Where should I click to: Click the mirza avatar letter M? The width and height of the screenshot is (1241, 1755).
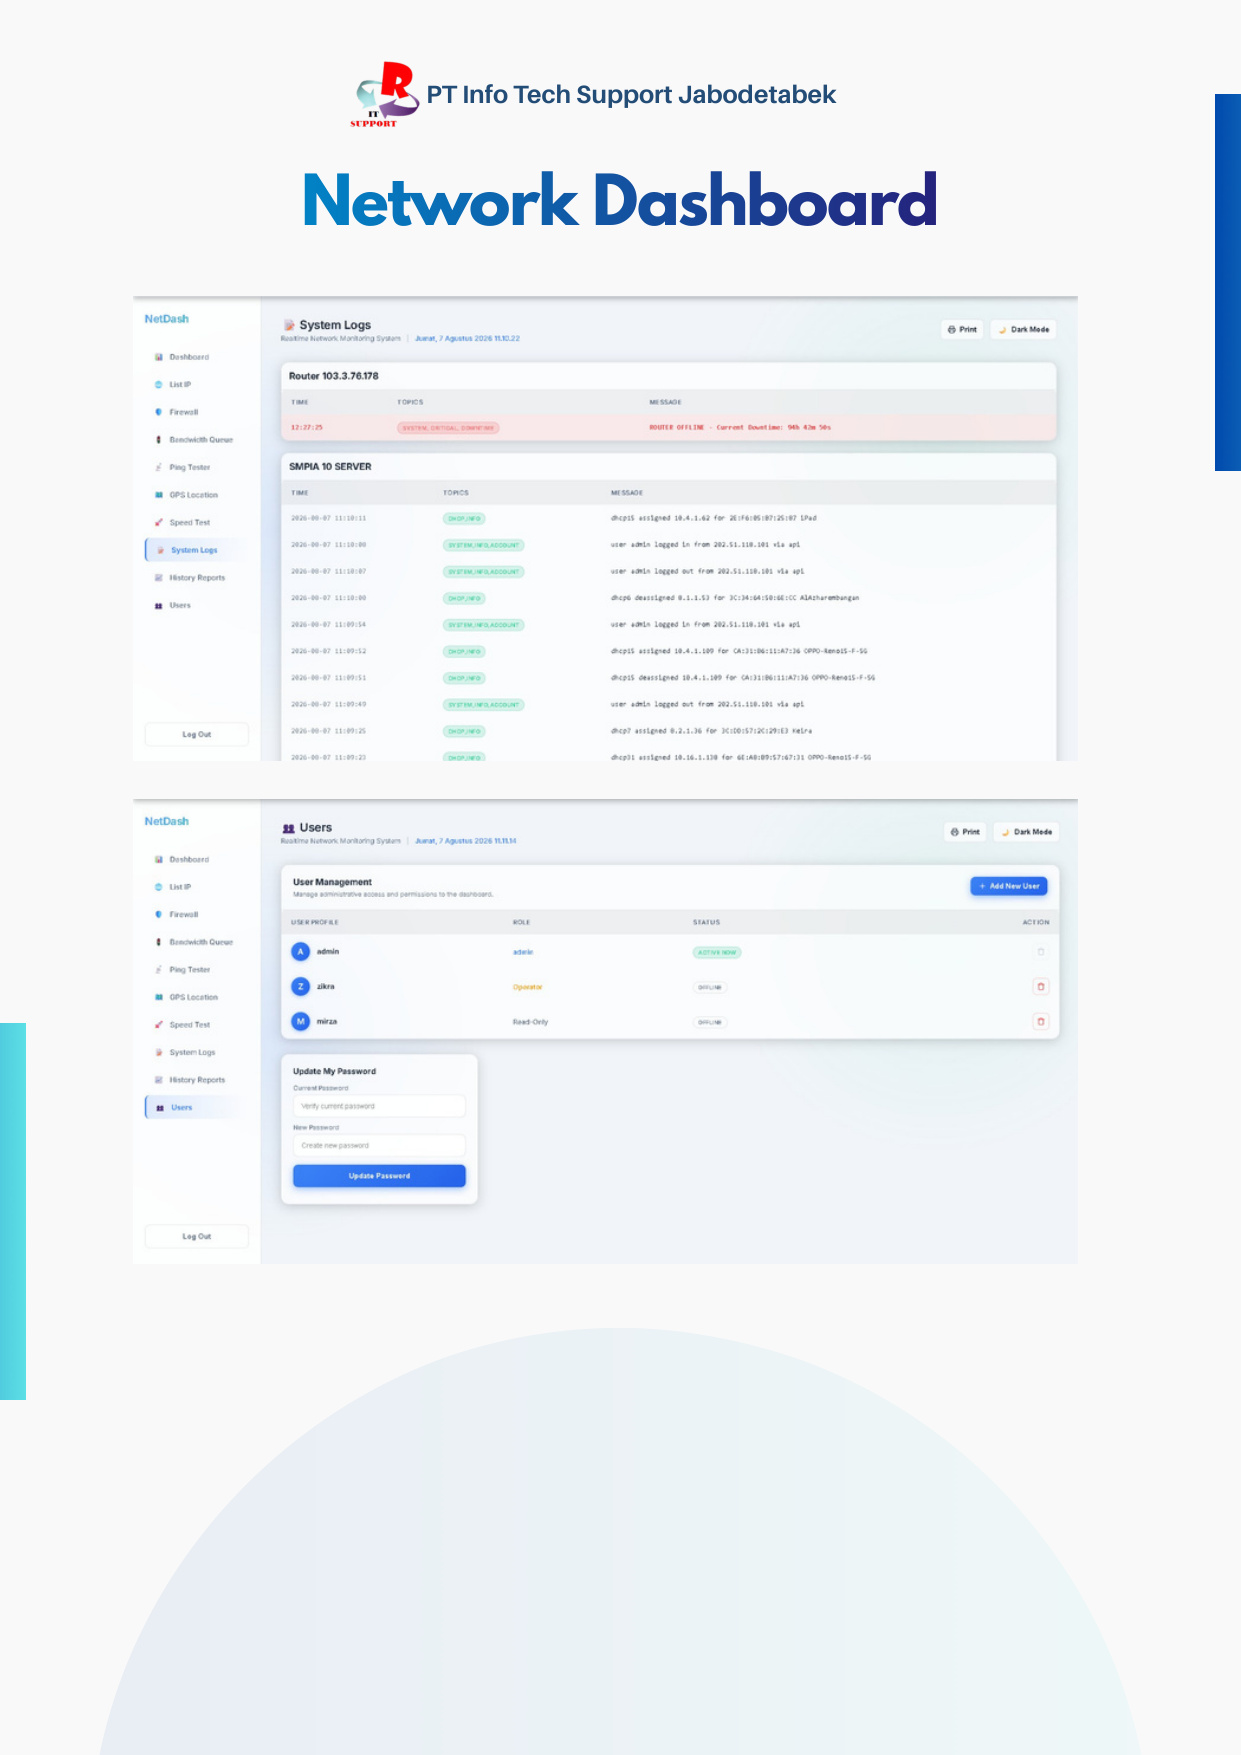(300, 1022)
